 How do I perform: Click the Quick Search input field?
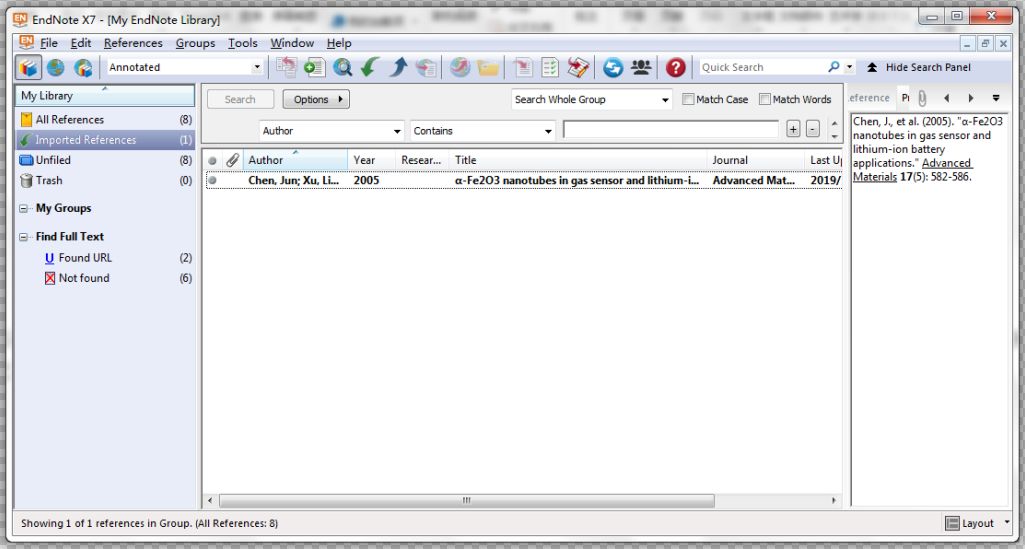[762, 67]
